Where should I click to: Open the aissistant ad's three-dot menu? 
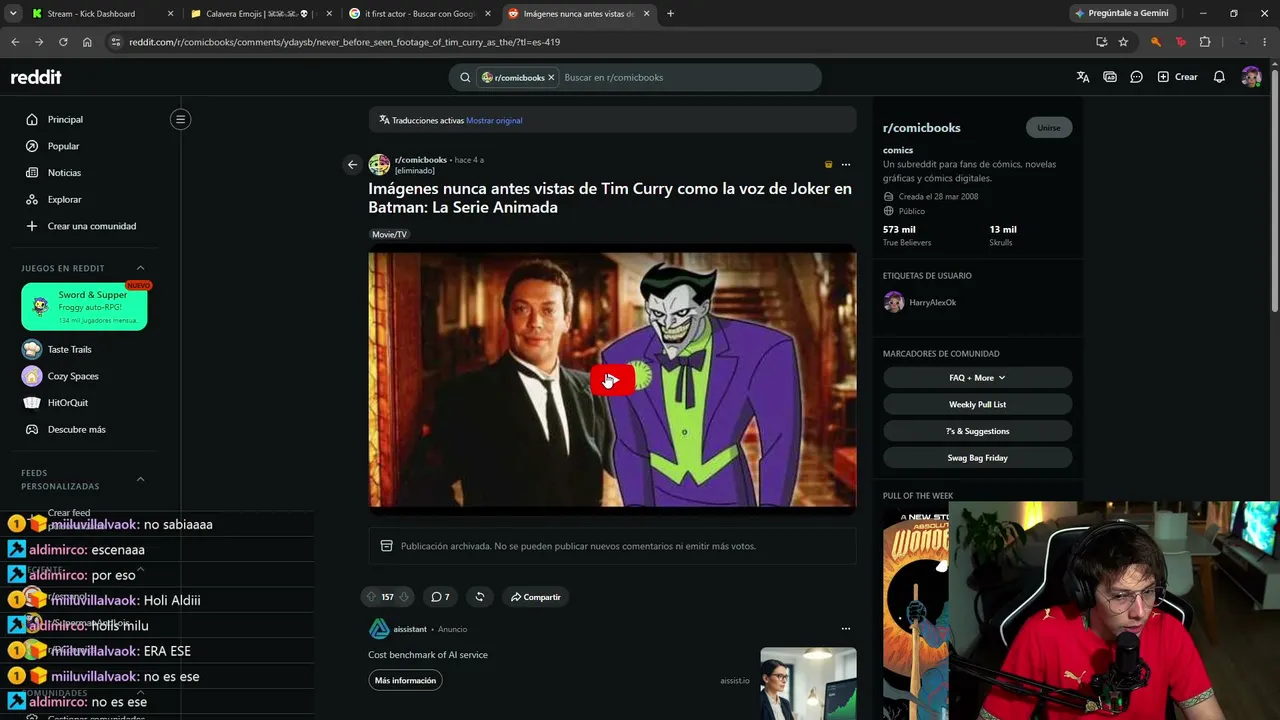(x=845, y=629)
